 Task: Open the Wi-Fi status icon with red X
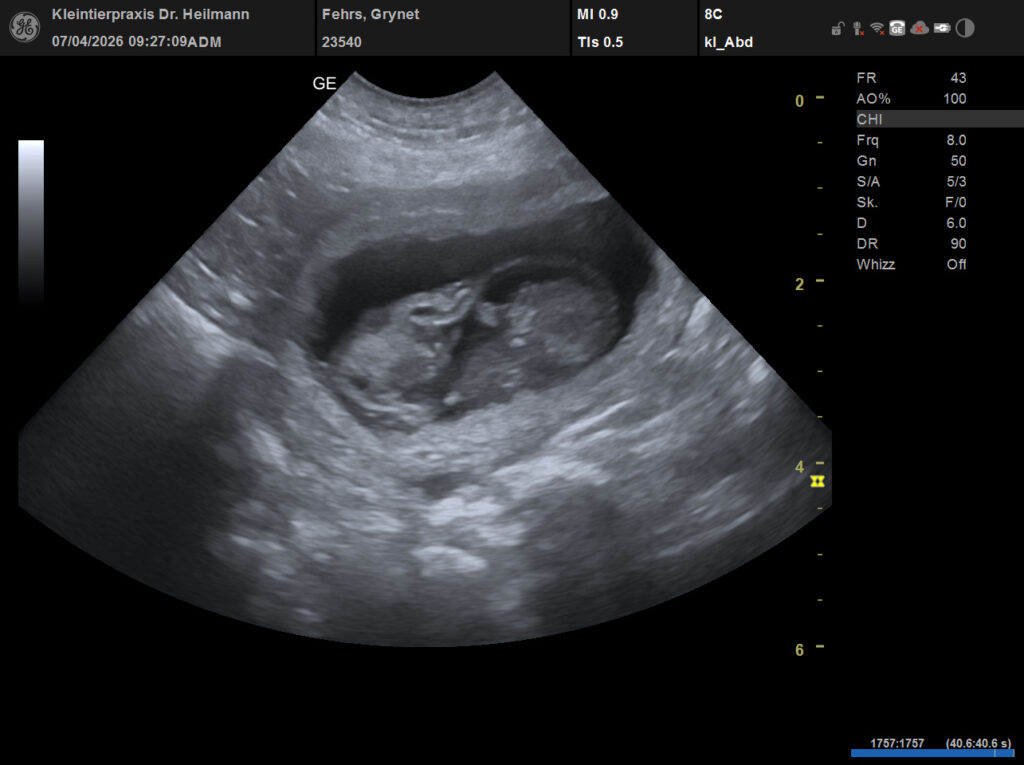(877, 29)
